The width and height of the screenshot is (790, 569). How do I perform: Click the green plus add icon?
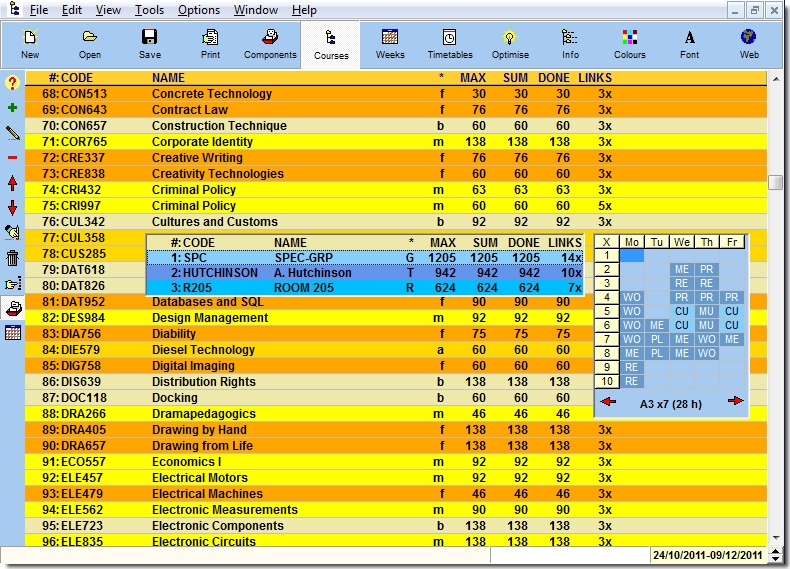pos(12,107)
